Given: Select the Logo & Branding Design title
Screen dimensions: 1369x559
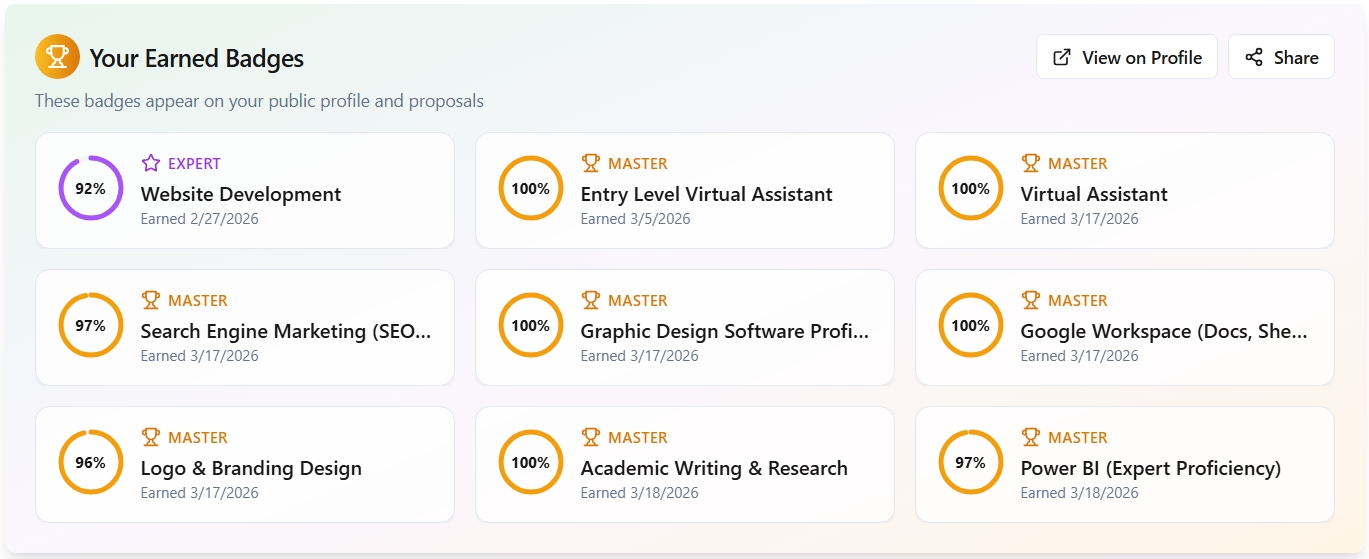Looking at the screenshot, I should click(x=251, y=468).
